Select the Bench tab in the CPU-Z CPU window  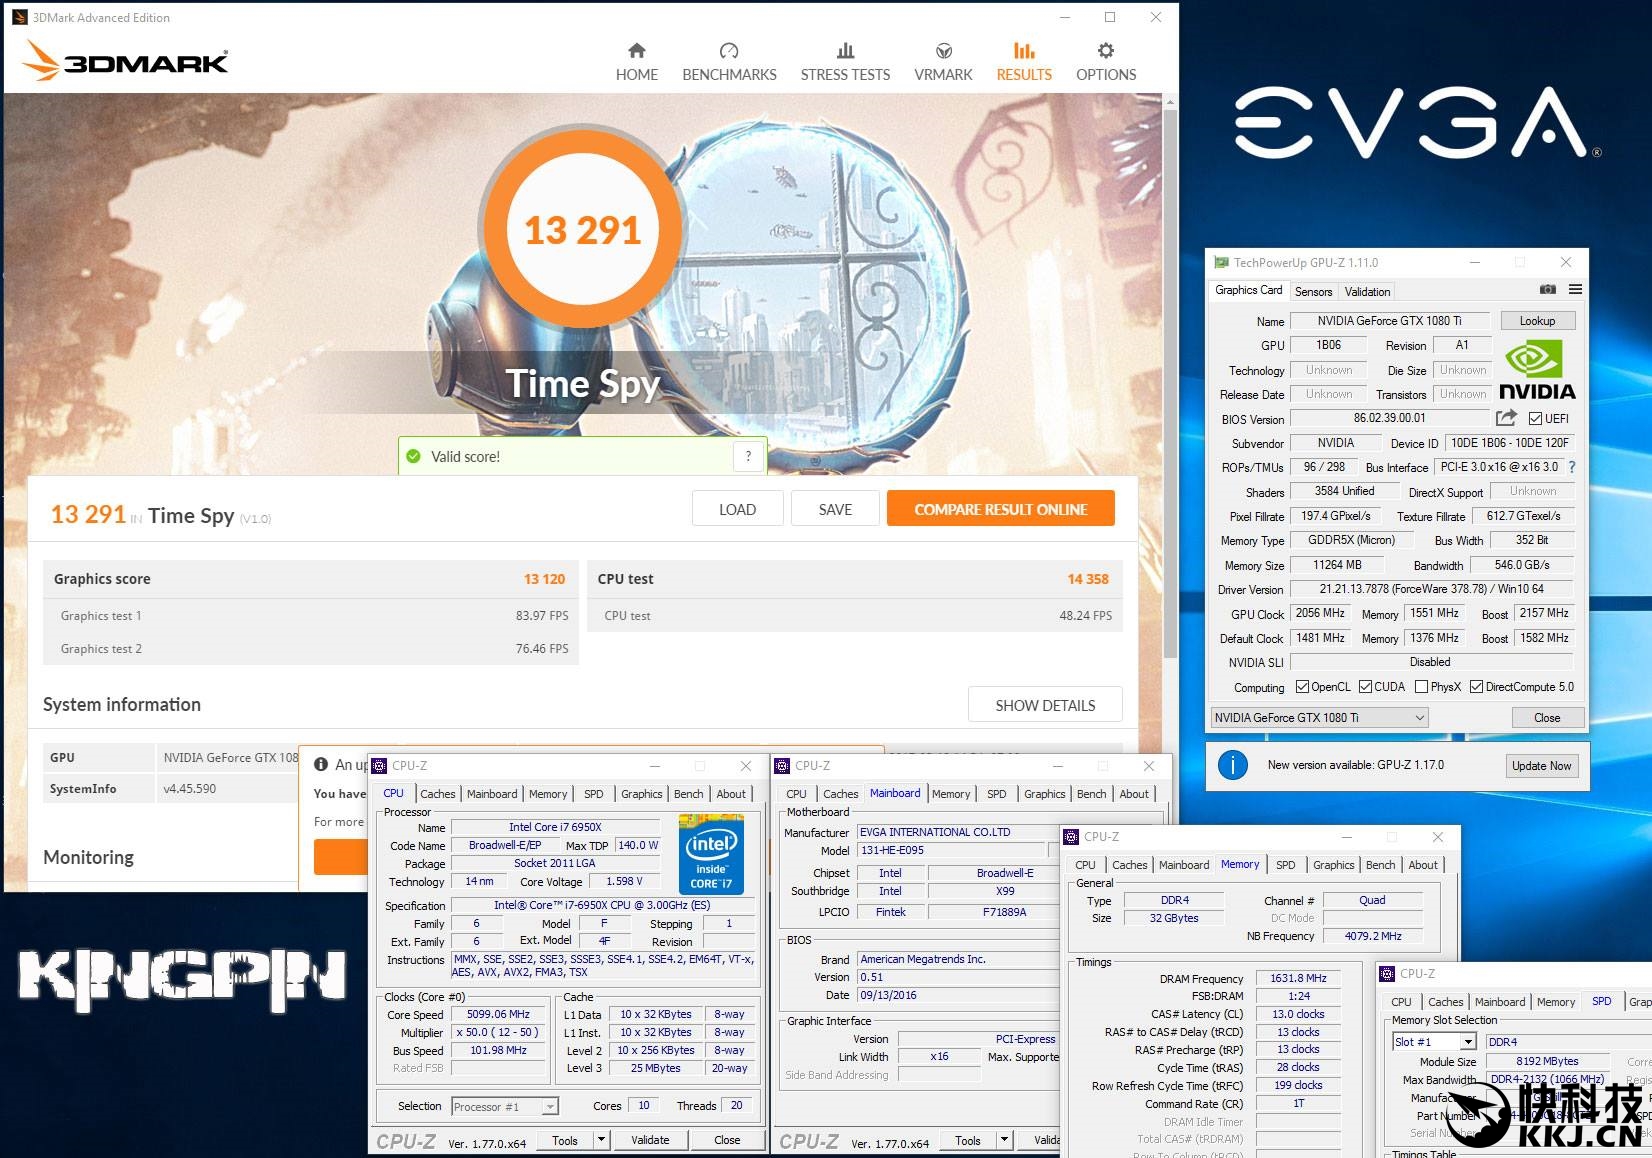click(x=688, y=794)
